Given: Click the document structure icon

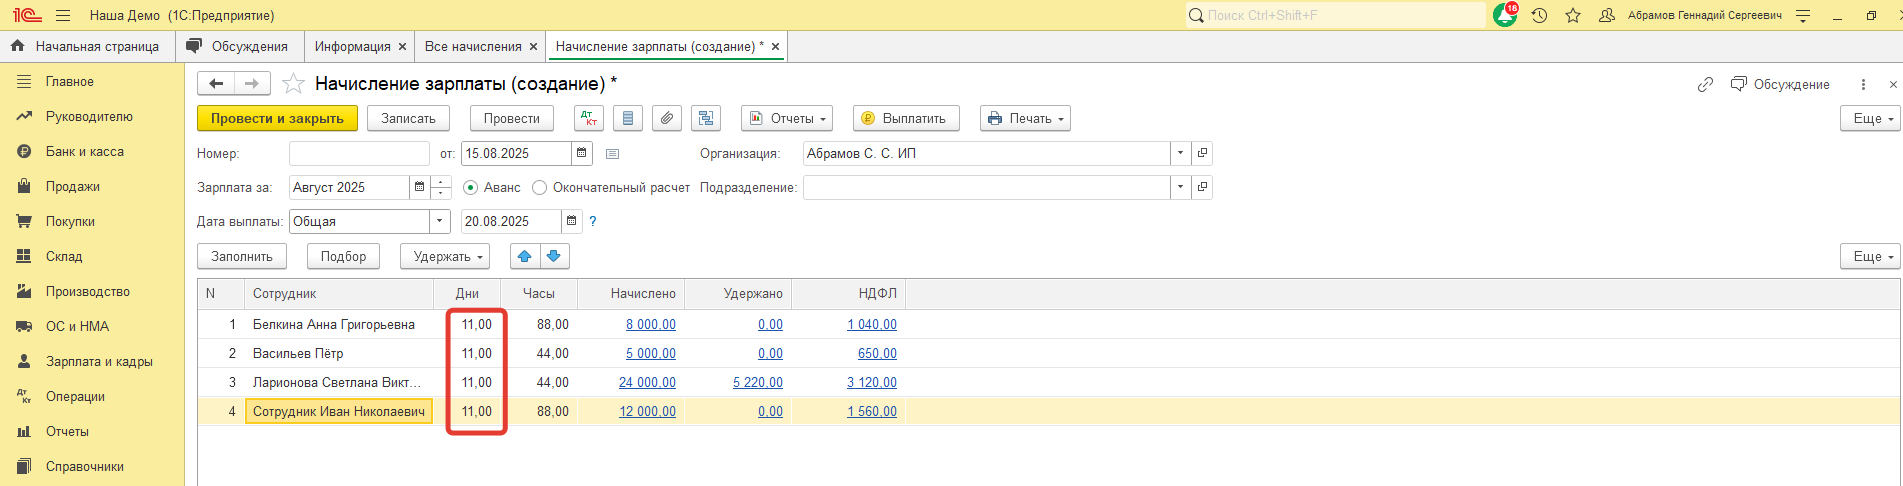Looking at the screenshot, I should tap(706, 118).
